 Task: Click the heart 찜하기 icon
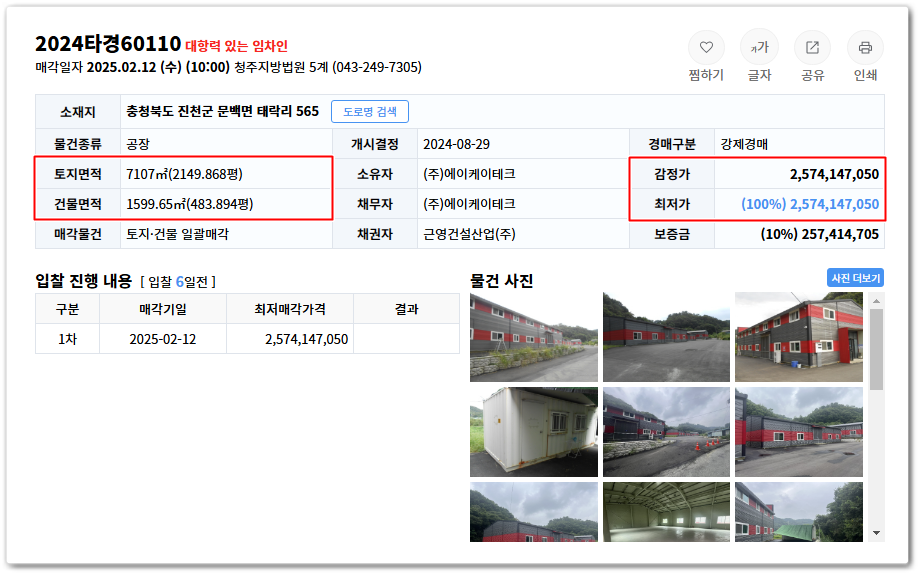point(706,48)
